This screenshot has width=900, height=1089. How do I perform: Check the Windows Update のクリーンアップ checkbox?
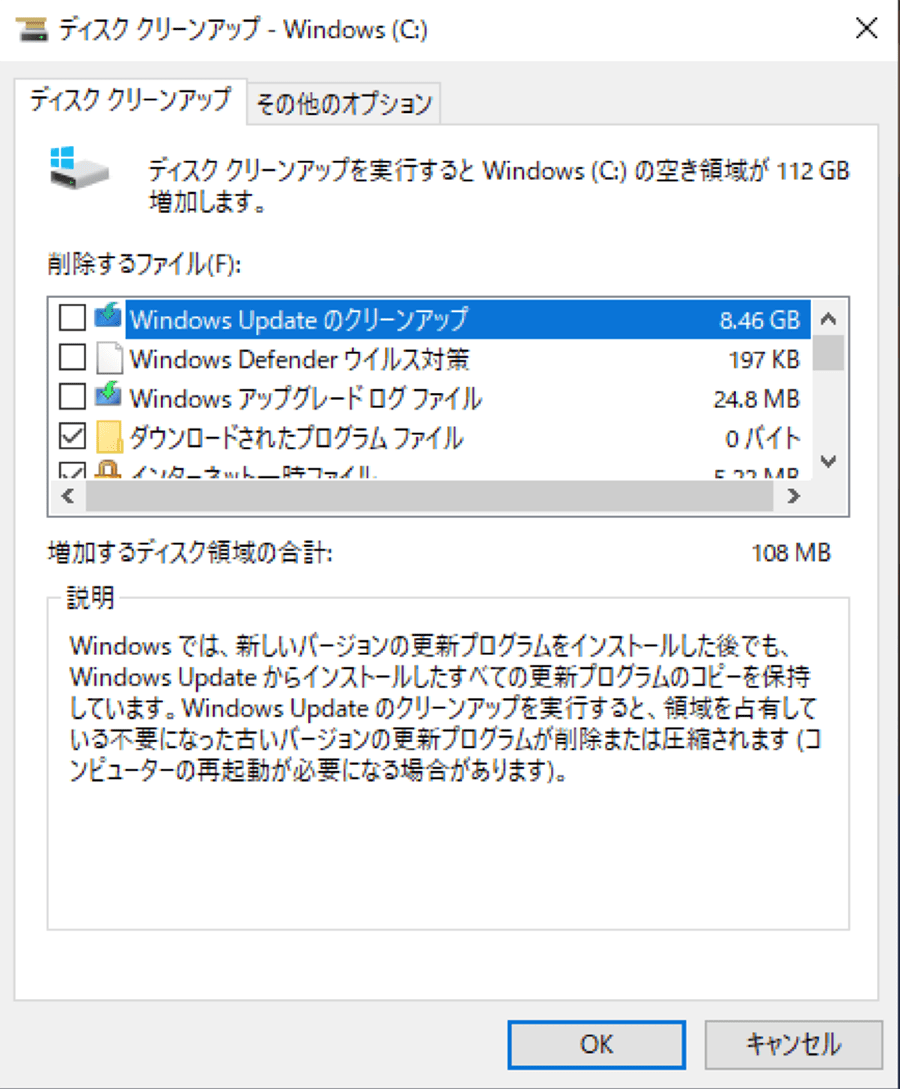(x=72, y=317)
